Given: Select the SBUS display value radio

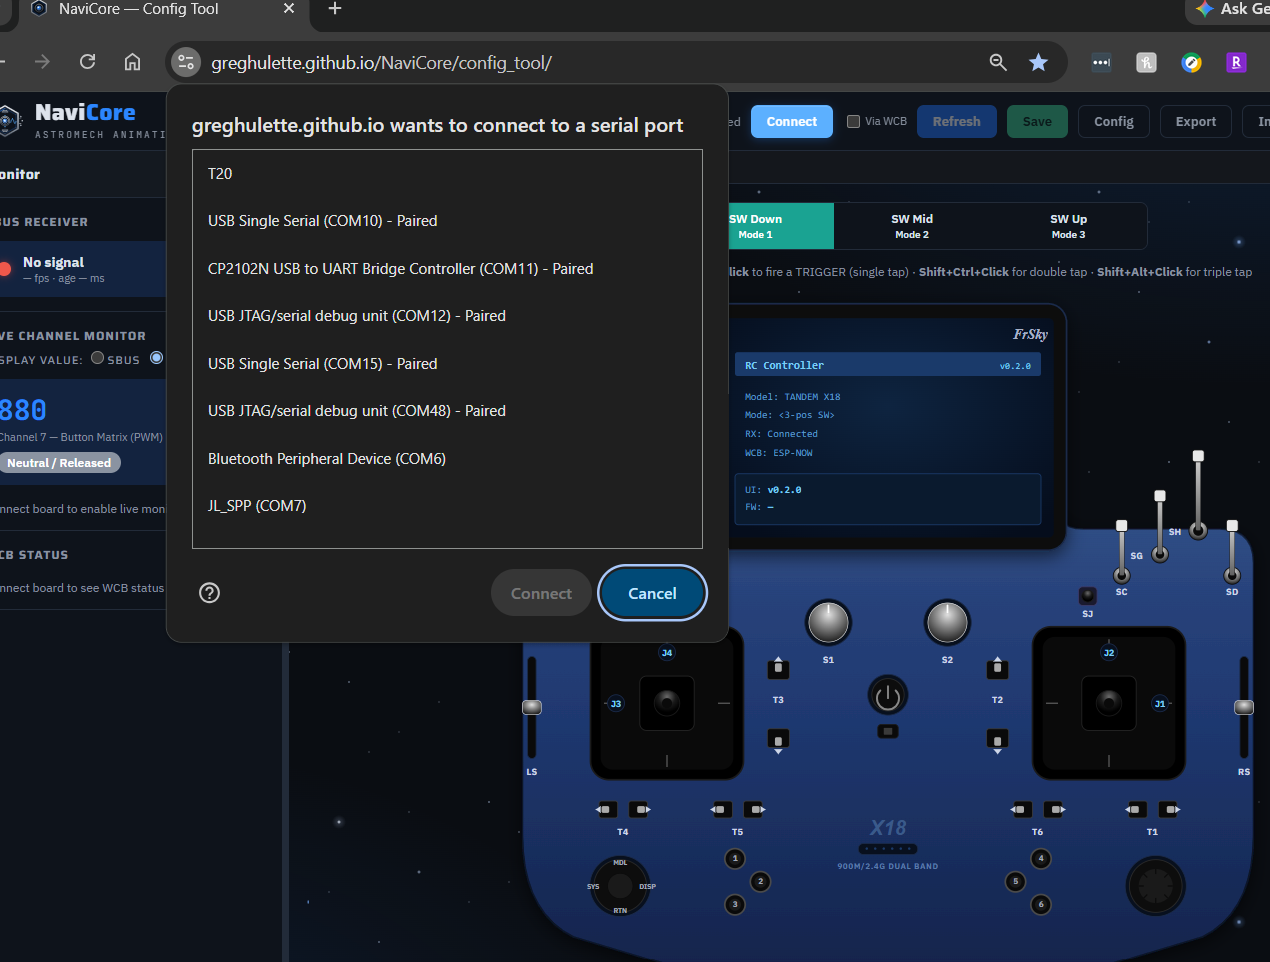Looking at the screenshot, I should (97, 358).
